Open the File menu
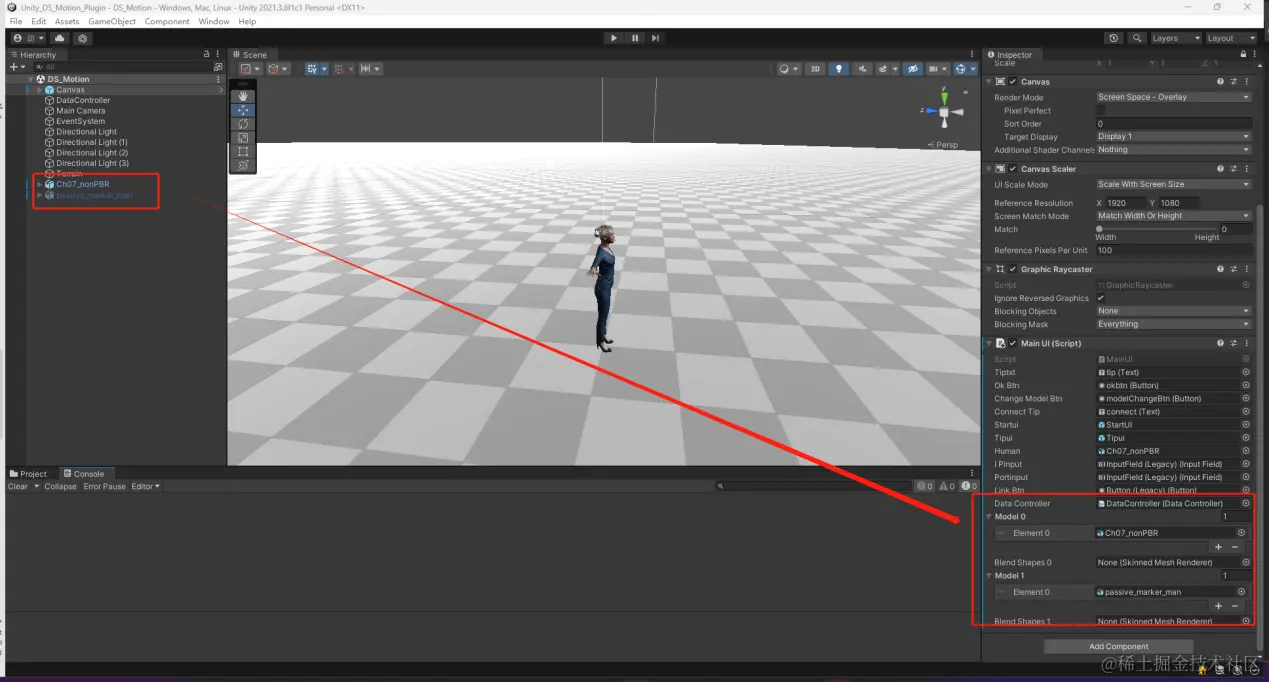Screen dimensions: 1269x682 15,21
